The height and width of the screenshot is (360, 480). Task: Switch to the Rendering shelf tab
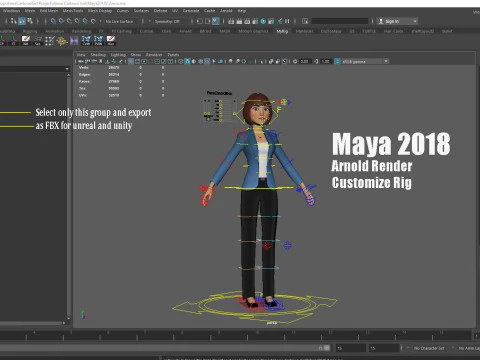[x=81, y=31]
